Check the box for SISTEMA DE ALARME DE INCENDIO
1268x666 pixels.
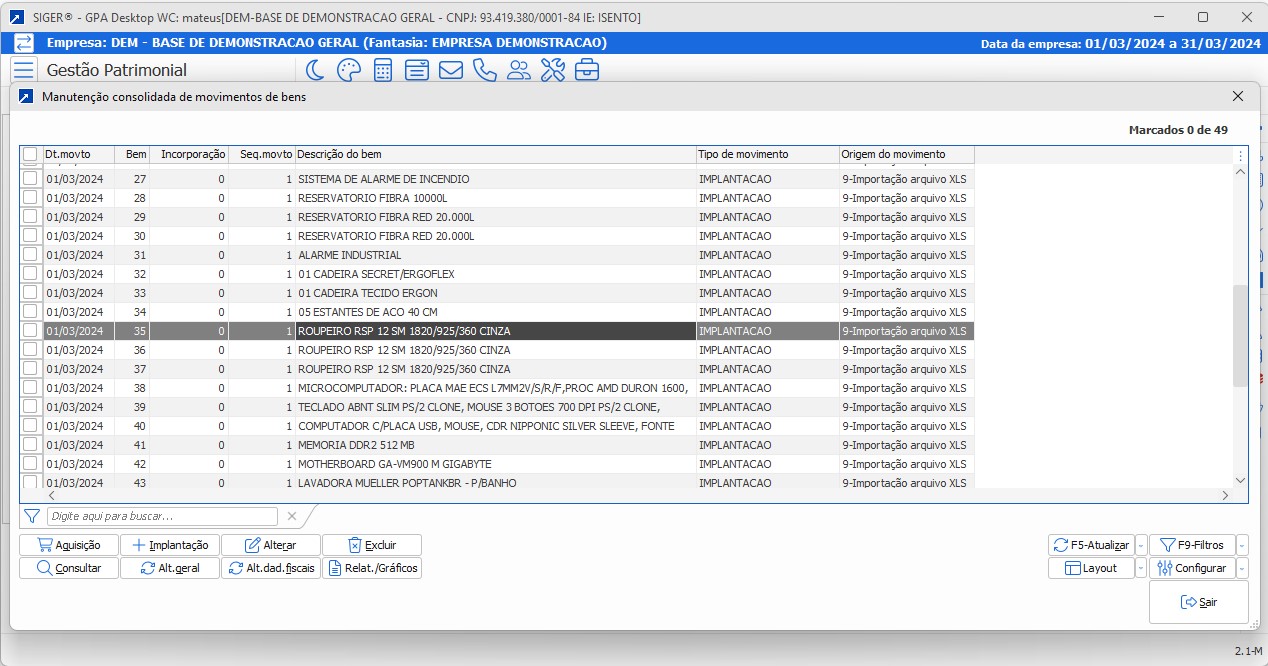tap(30, 179)
